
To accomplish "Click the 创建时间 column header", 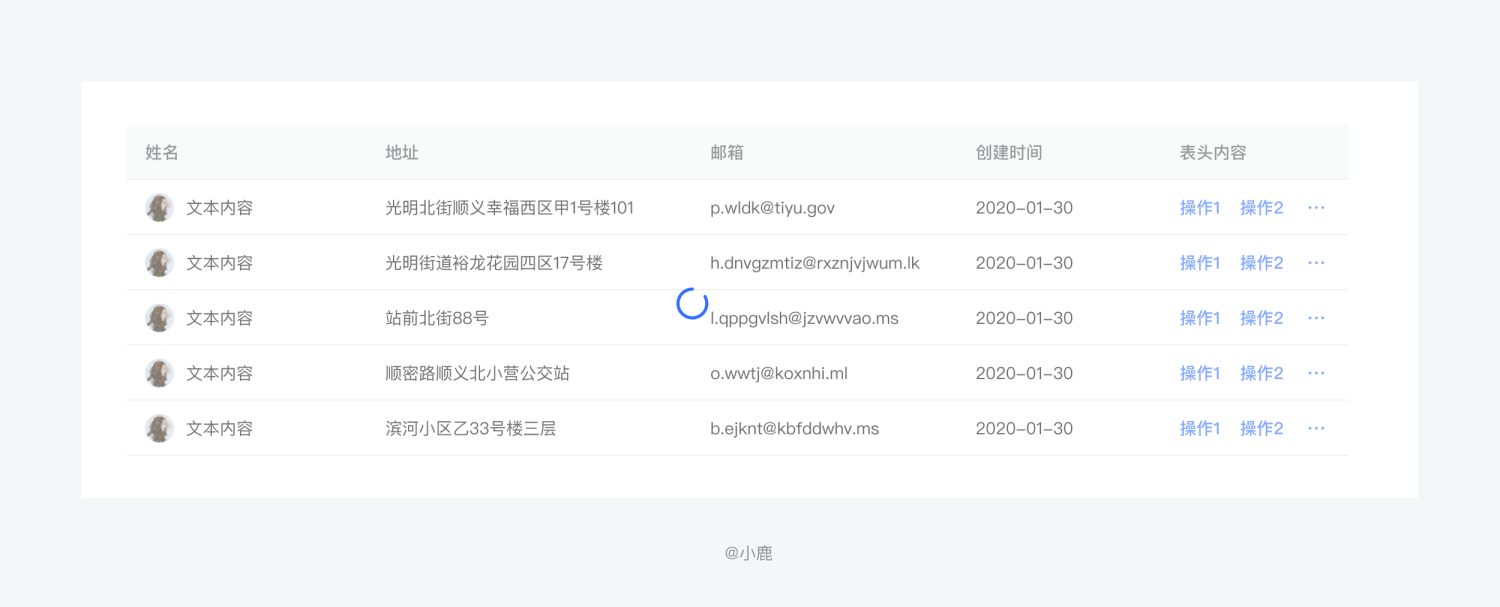I will [1009, 153].
